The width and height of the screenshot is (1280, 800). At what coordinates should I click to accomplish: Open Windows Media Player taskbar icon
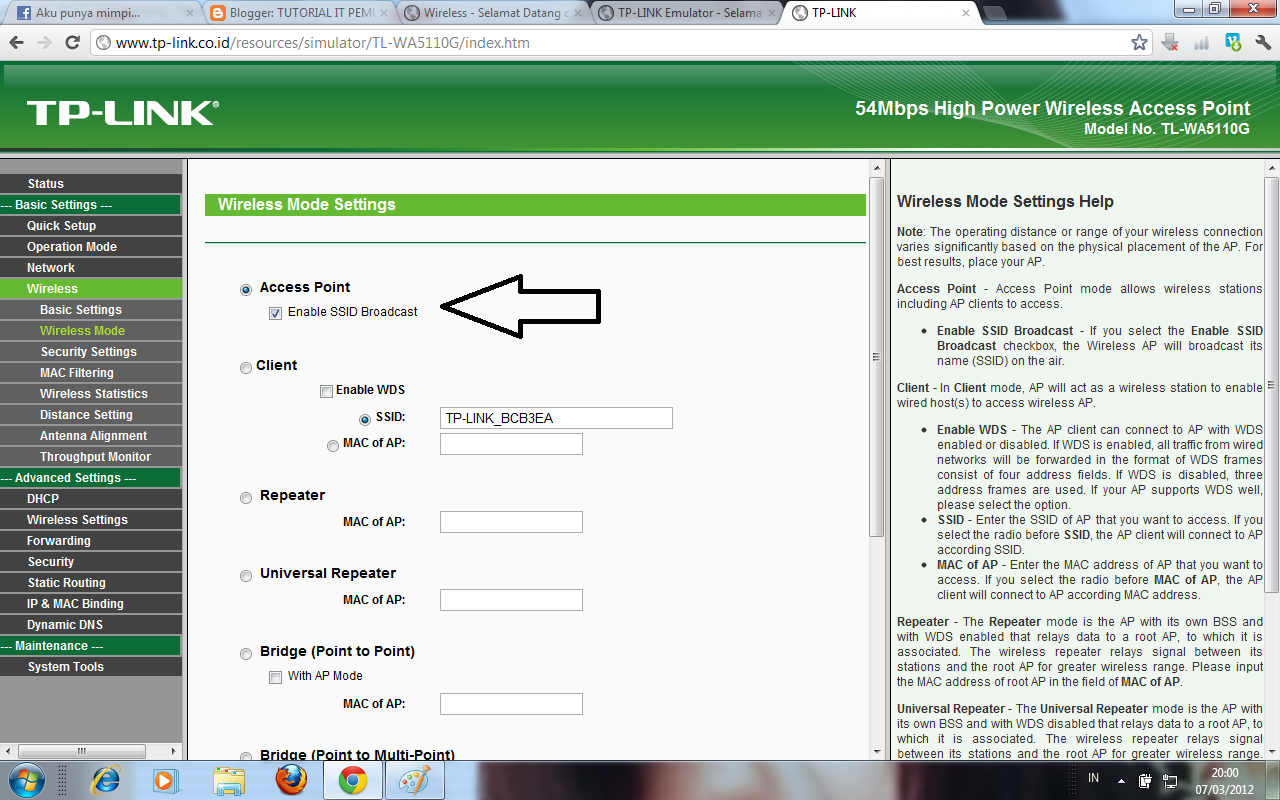coord(165,780)
